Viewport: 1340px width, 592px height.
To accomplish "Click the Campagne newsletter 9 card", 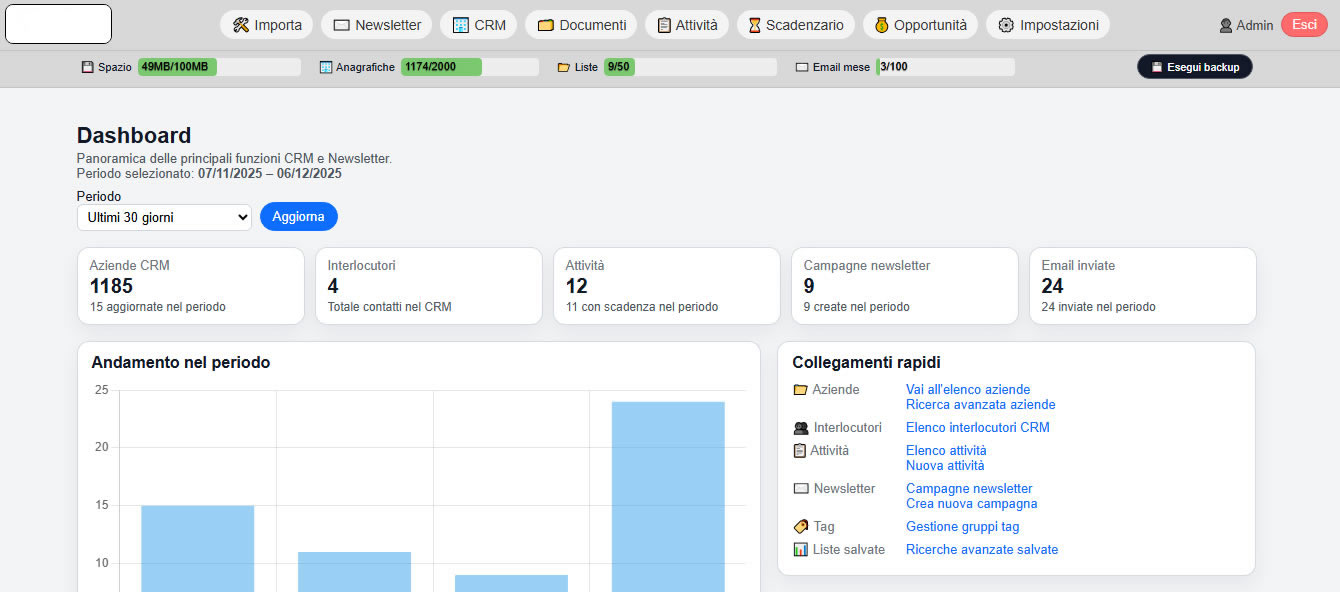I will click(x=905, y=286).
